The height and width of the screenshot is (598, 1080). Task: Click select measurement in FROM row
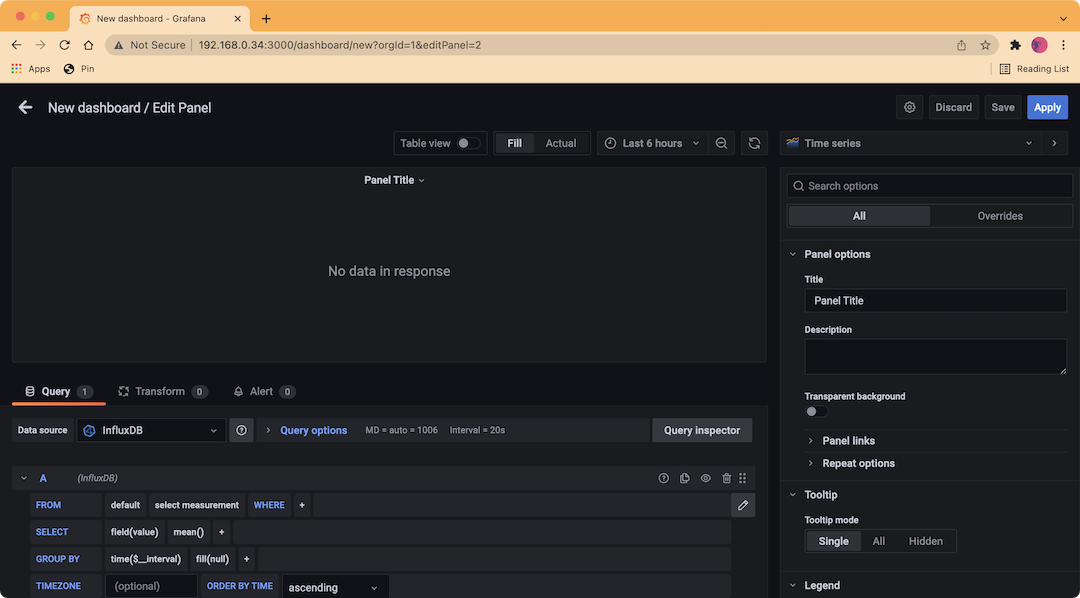coord(196,505)
